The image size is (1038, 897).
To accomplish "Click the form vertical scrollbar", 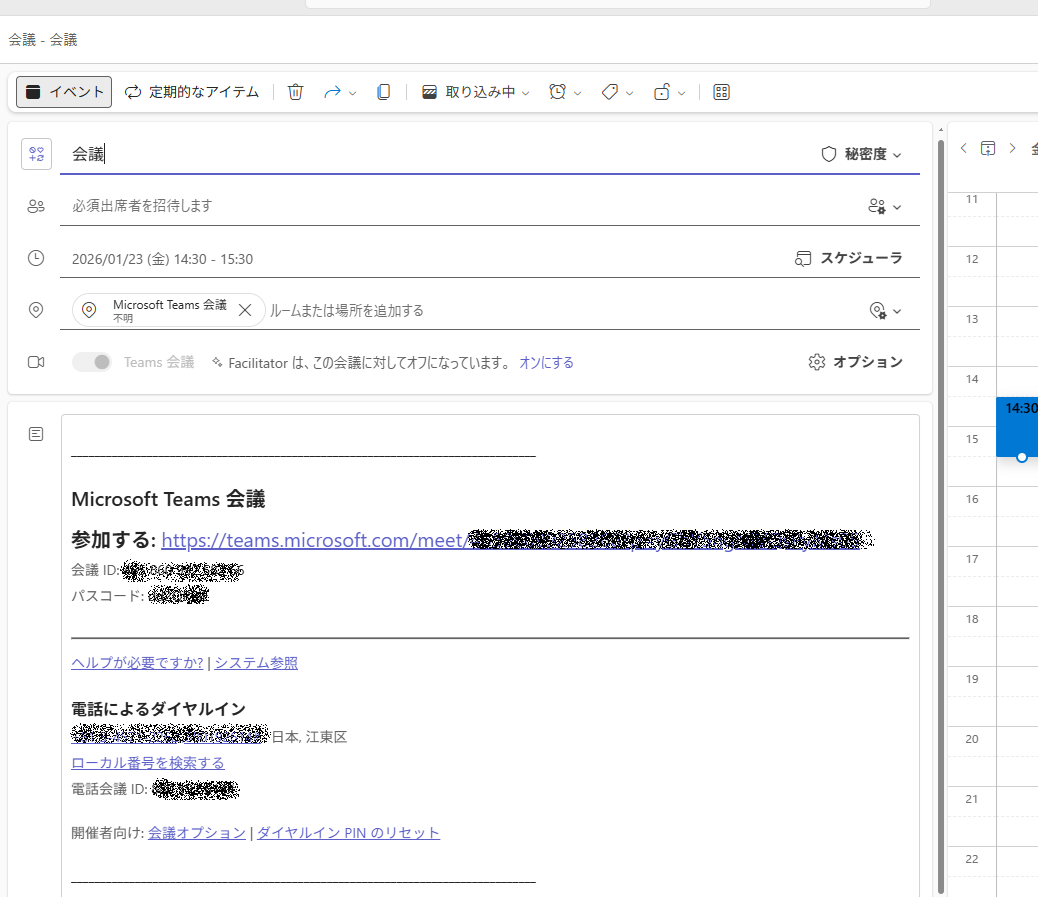I will pyautogui.click(x=941, y=516).
